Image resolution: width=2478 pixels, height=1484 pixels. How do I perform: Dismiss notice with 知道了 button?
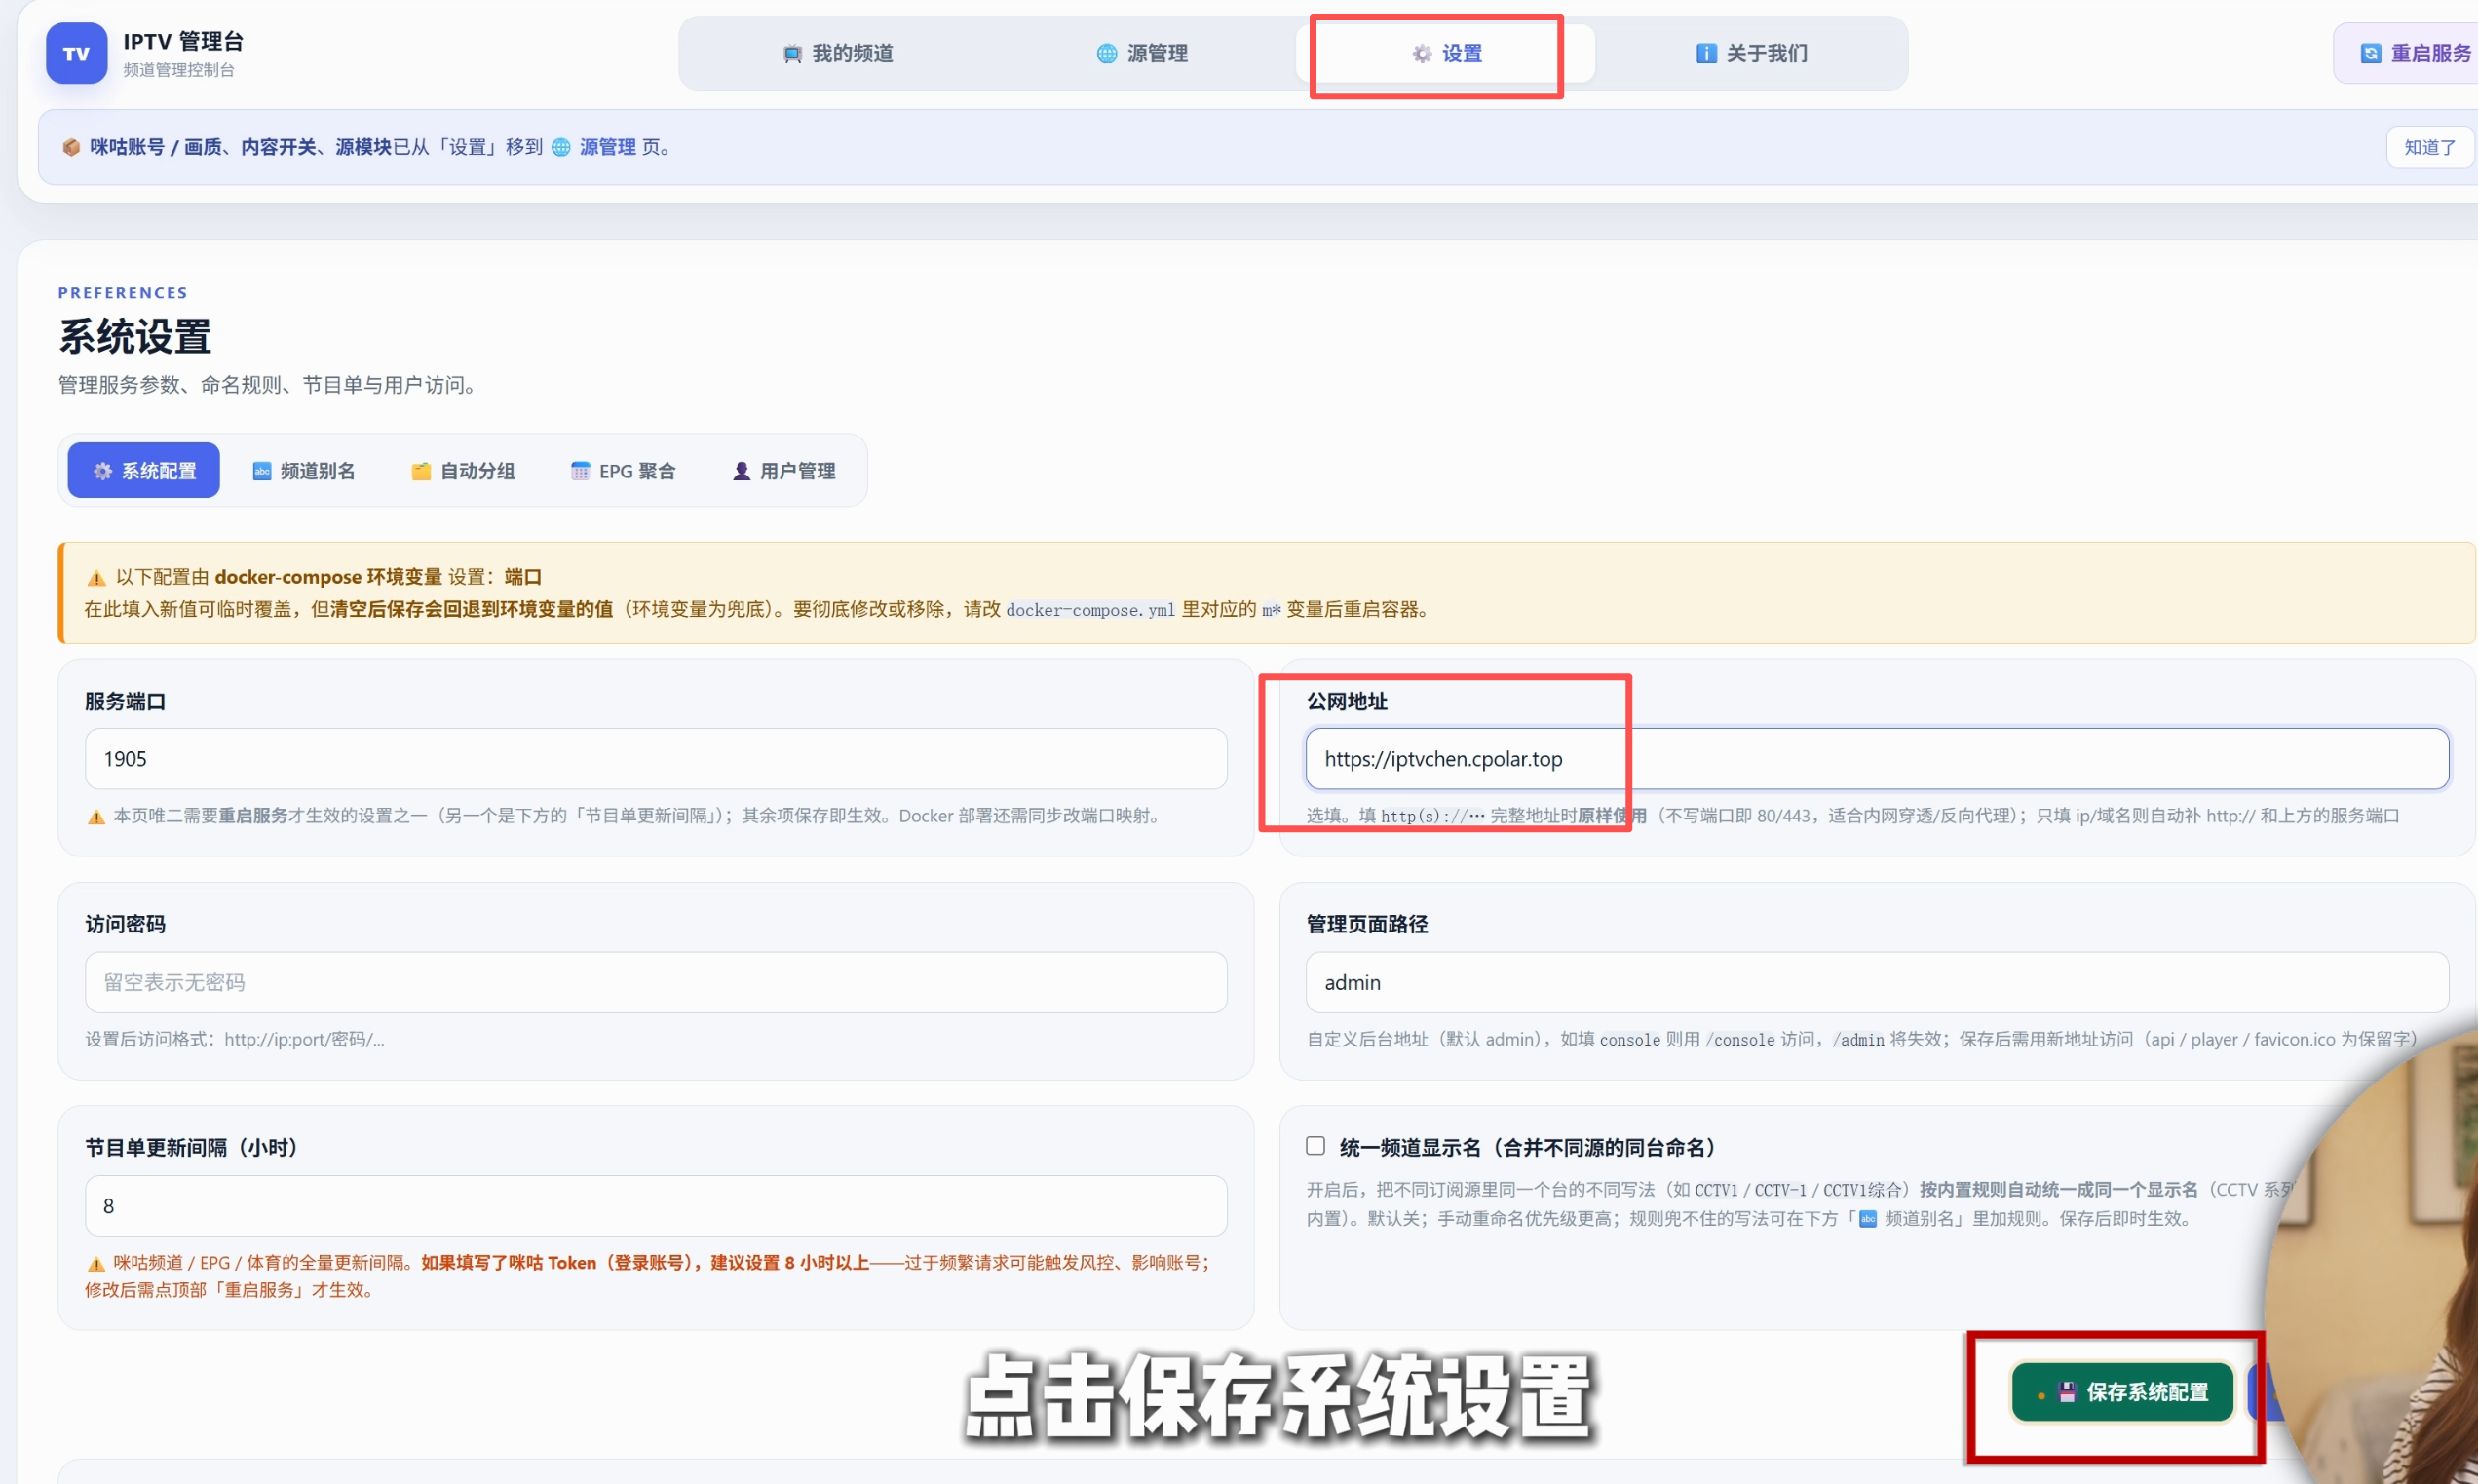(2429, 147)
